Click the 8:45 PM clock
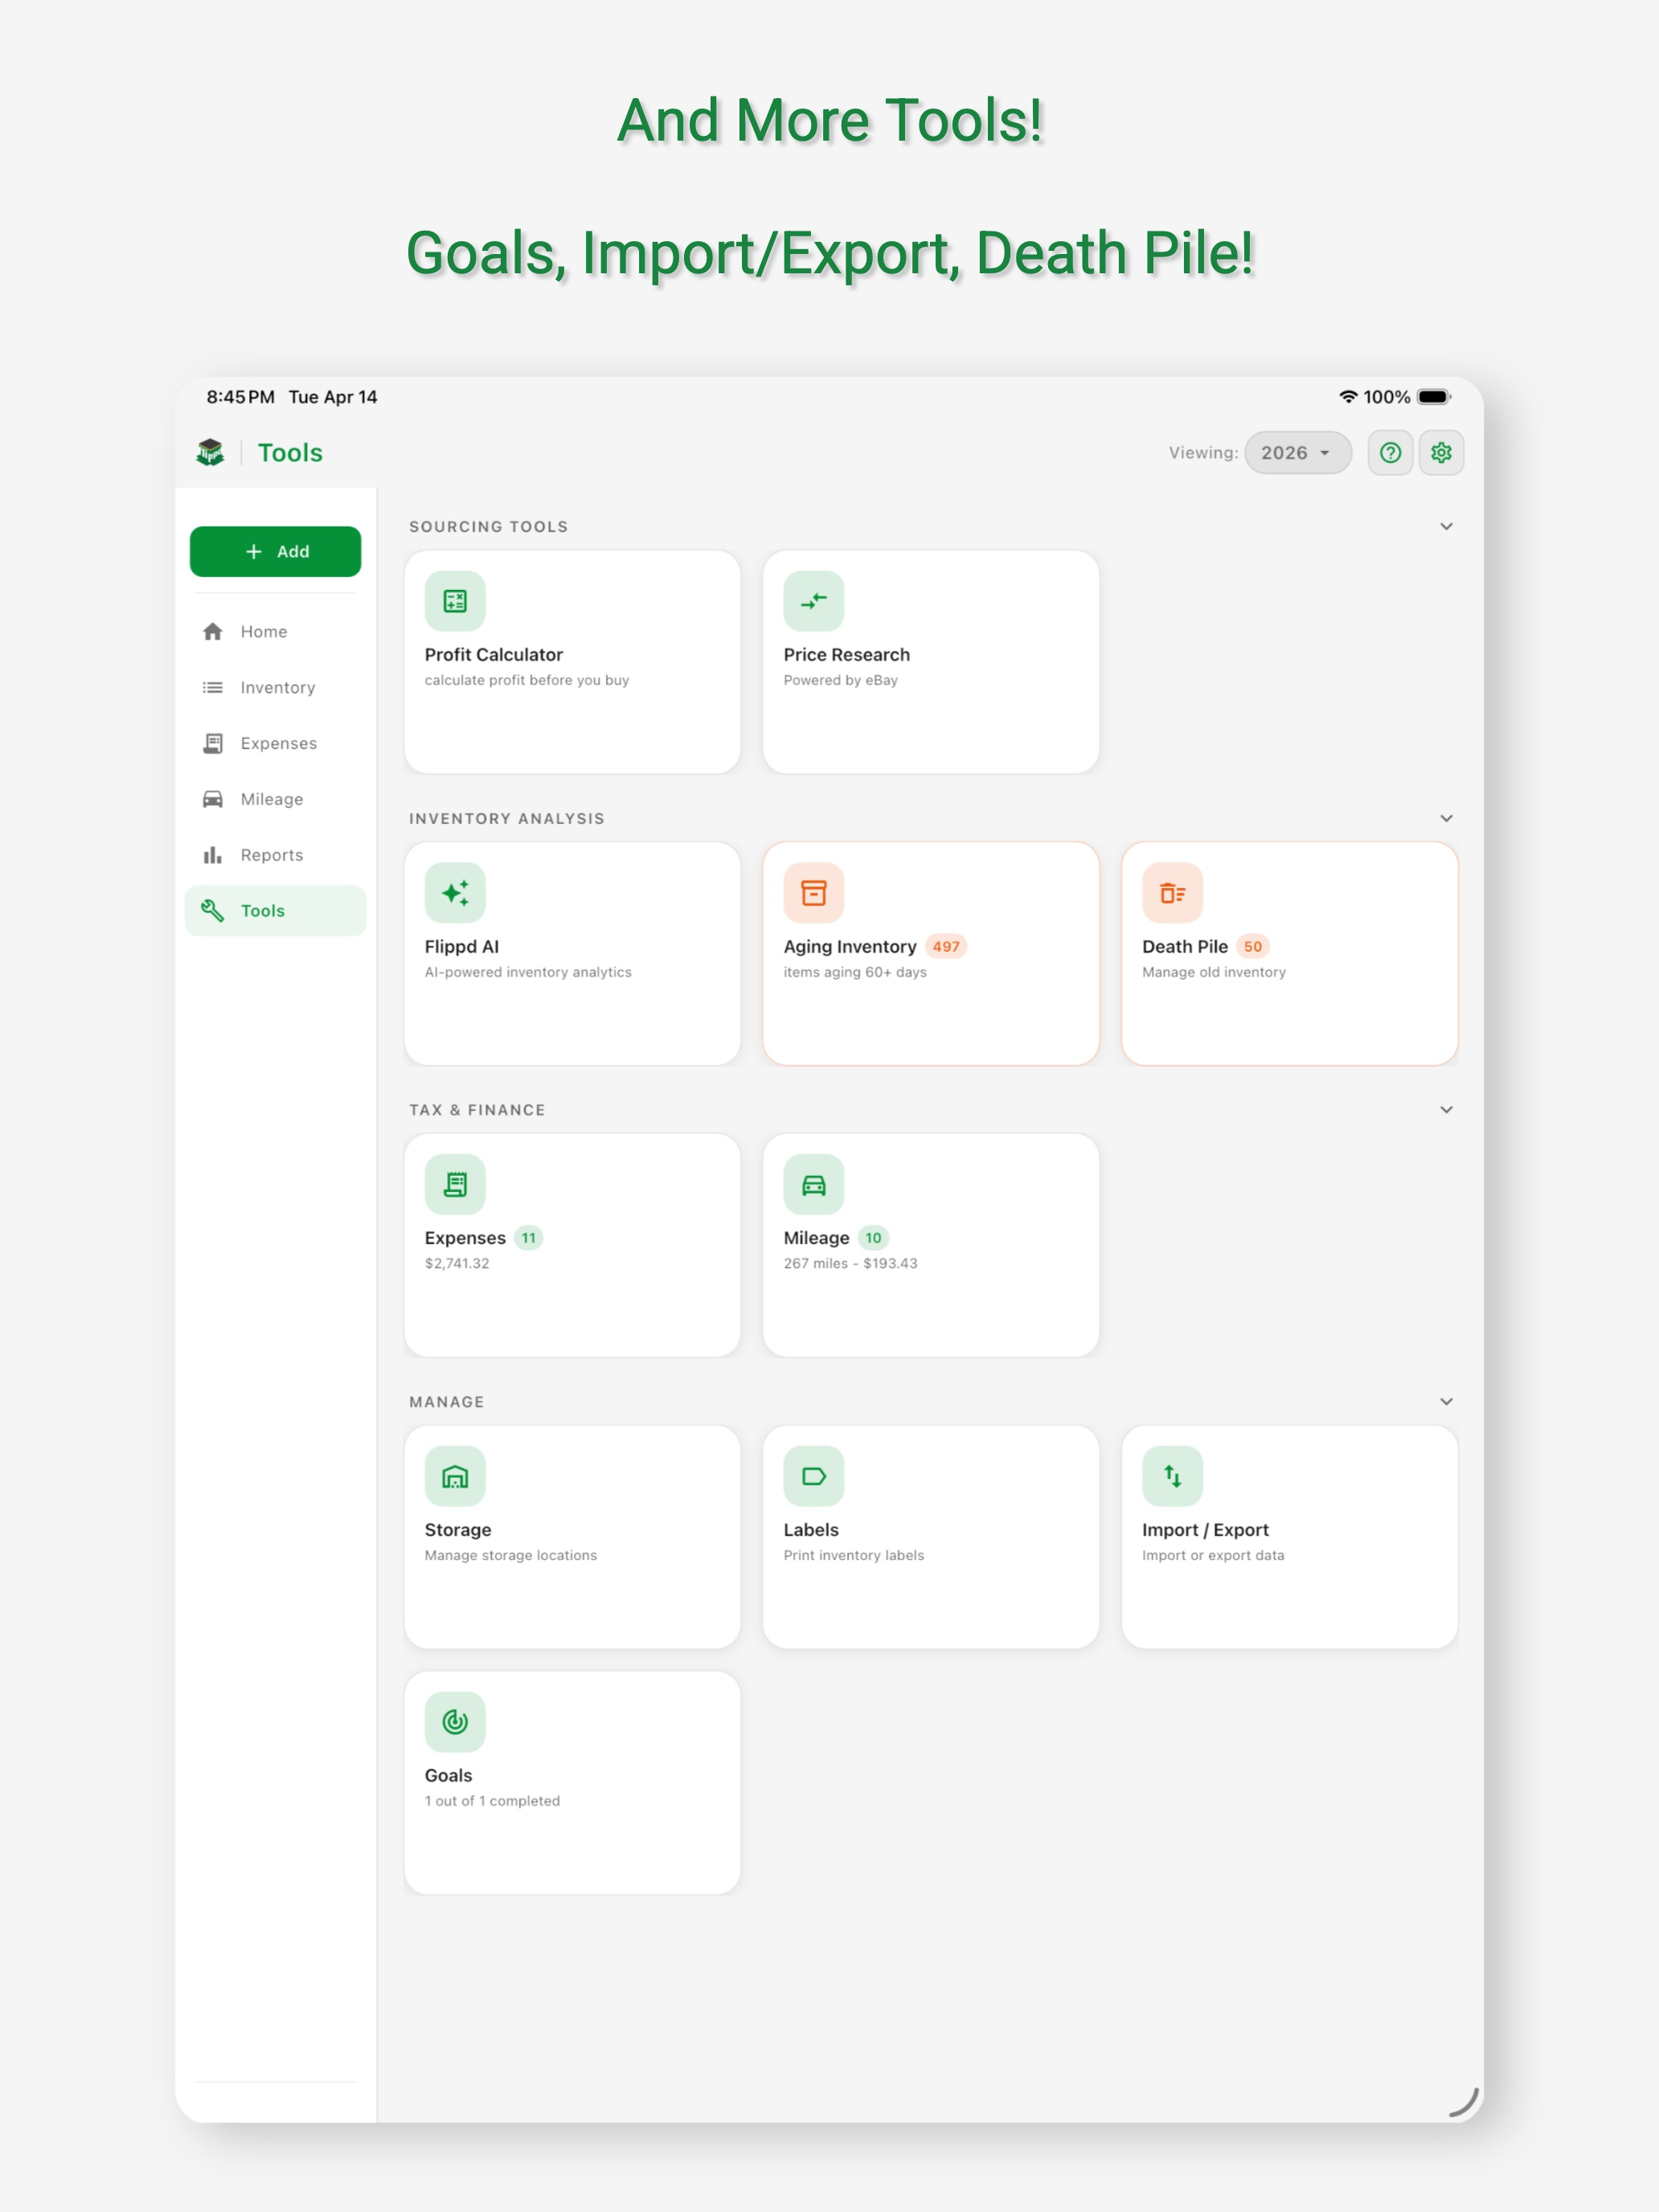The height and width of the screenshot is (2212, 1659). (x=240, y=397)
